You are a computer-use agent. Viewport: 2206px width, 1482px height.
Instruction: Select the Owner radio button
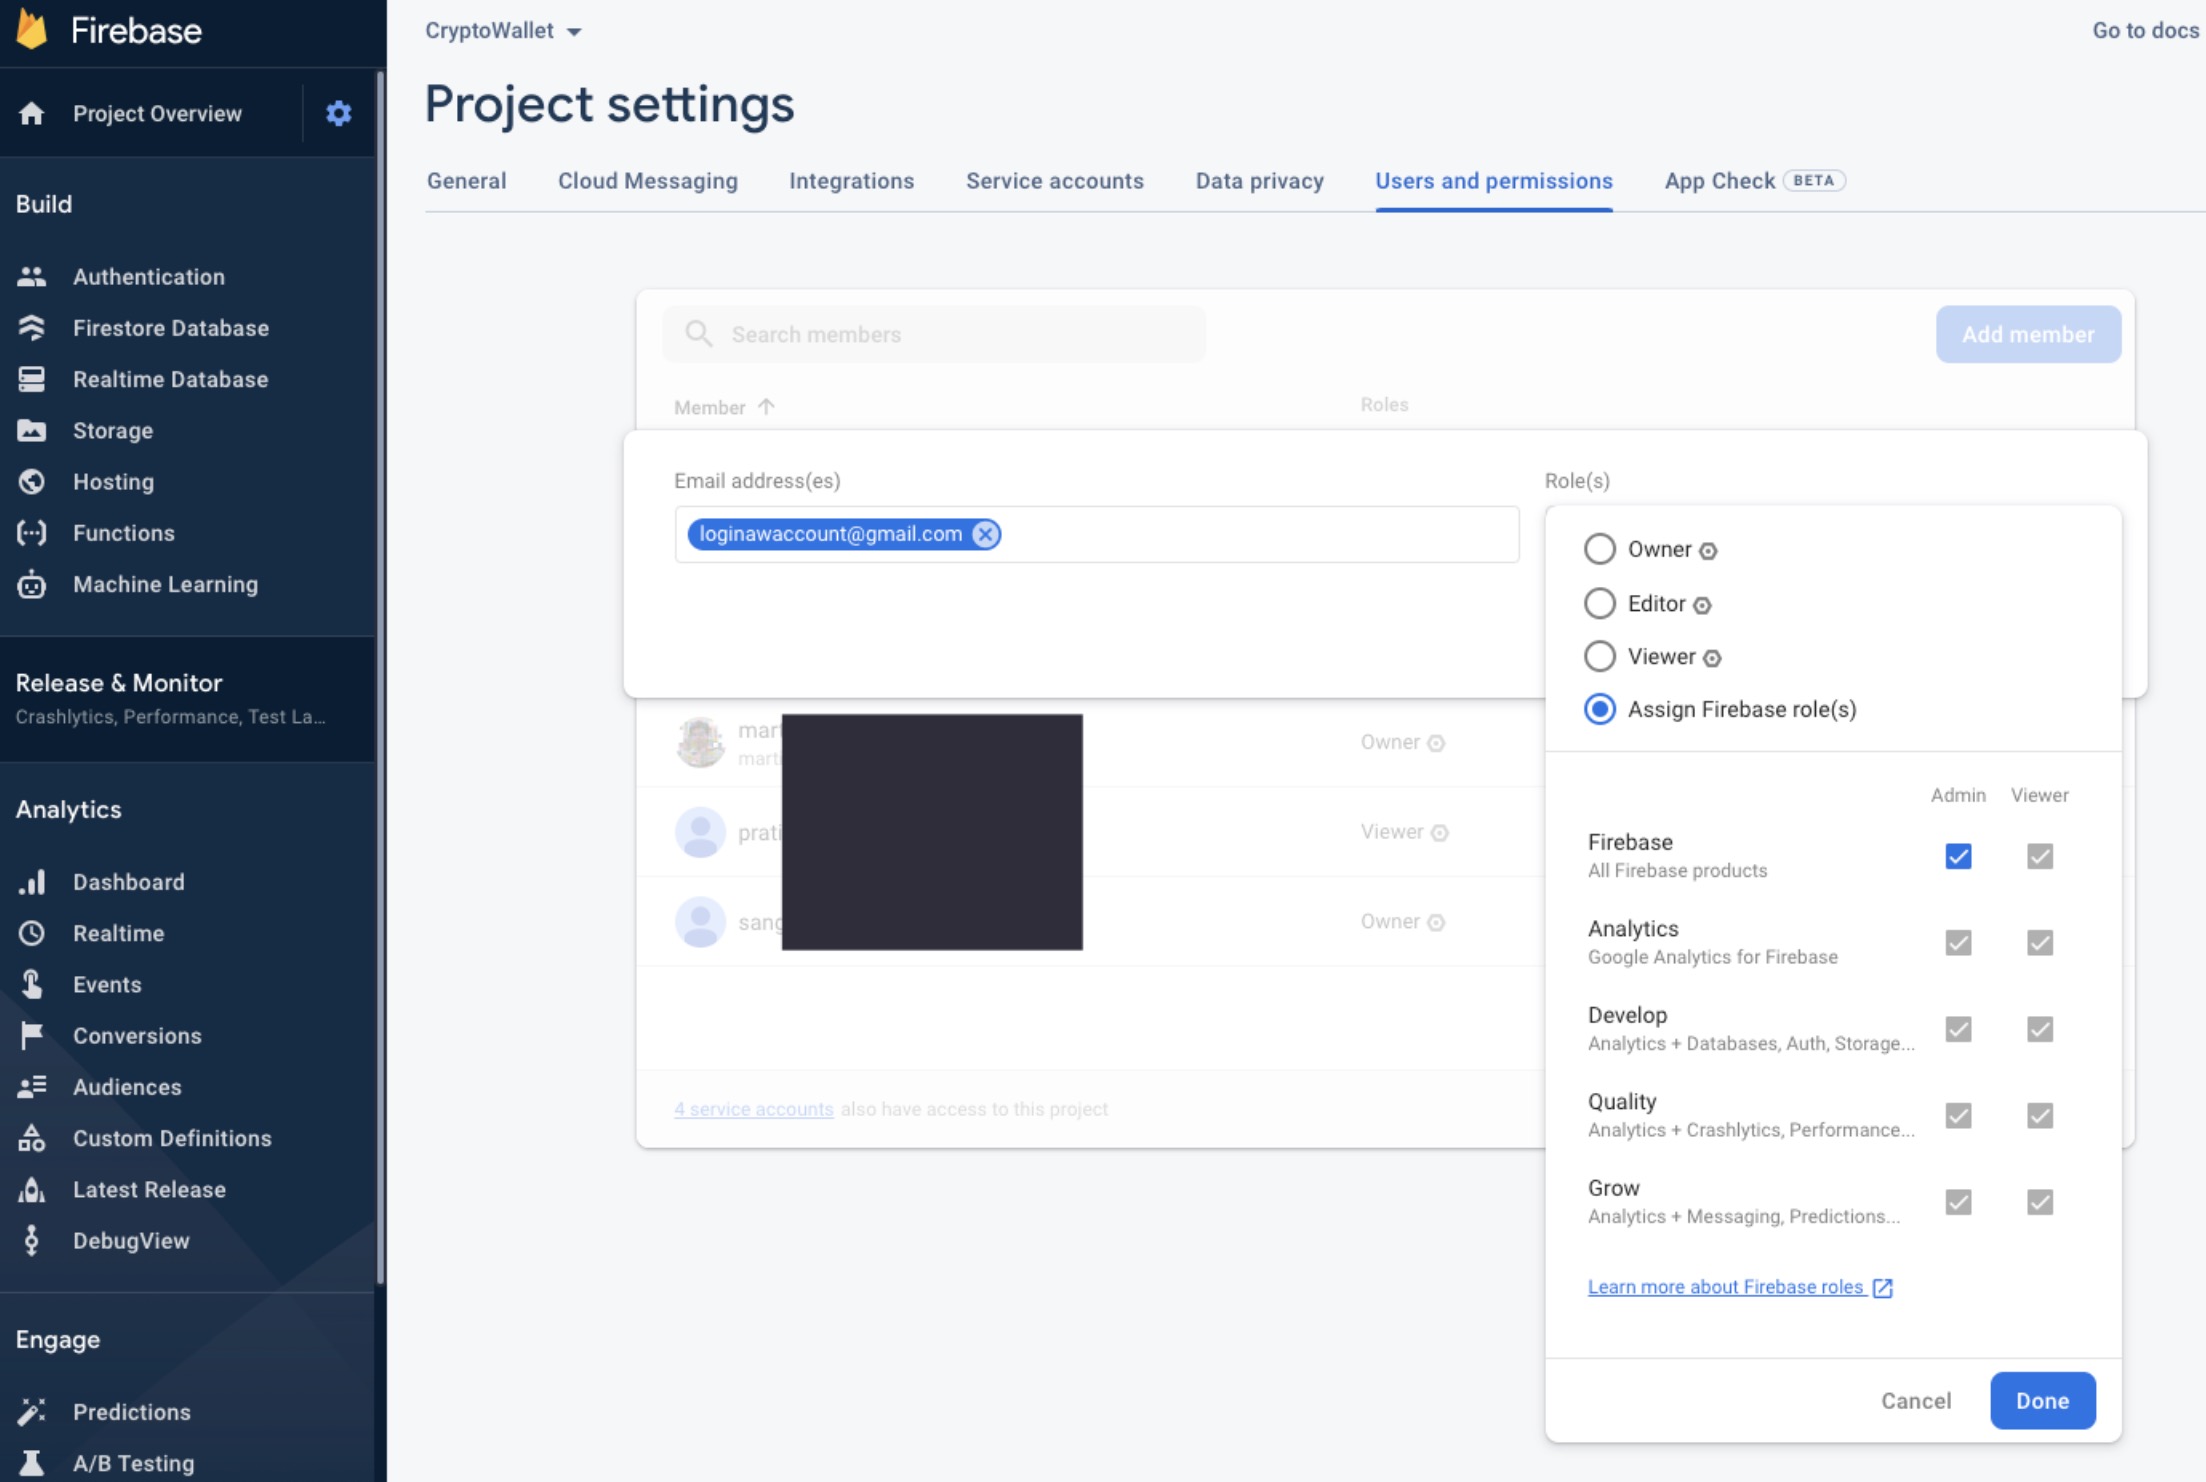1599,549
